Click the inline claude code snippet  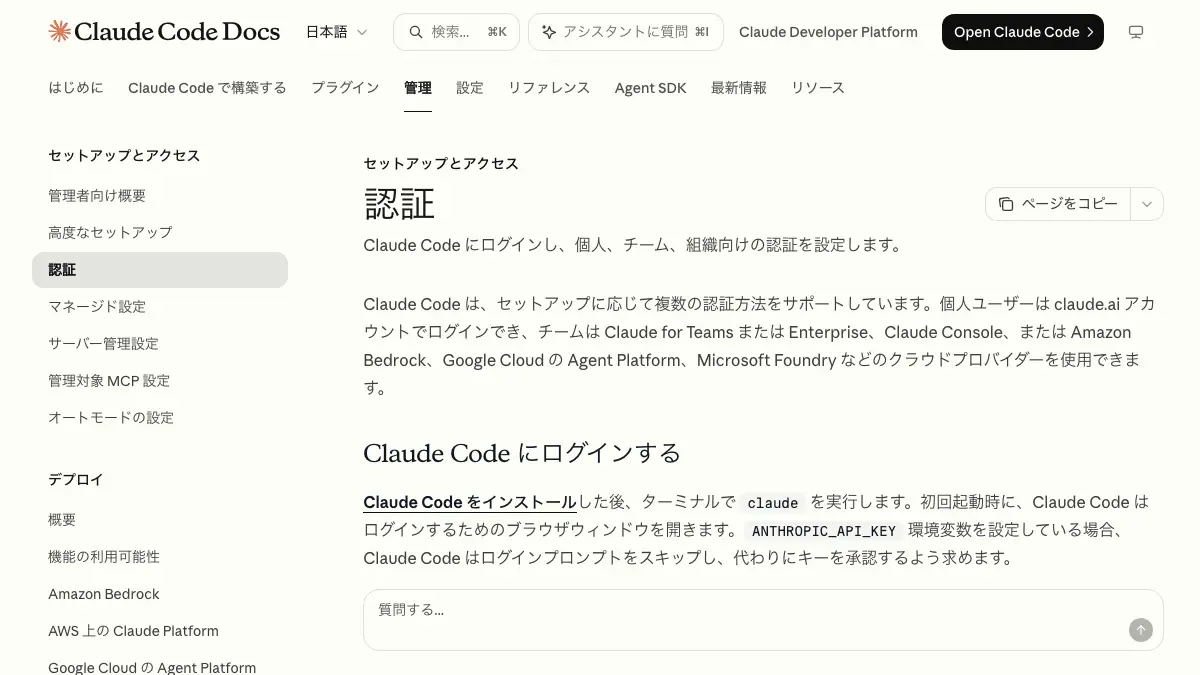click(773, 503)
